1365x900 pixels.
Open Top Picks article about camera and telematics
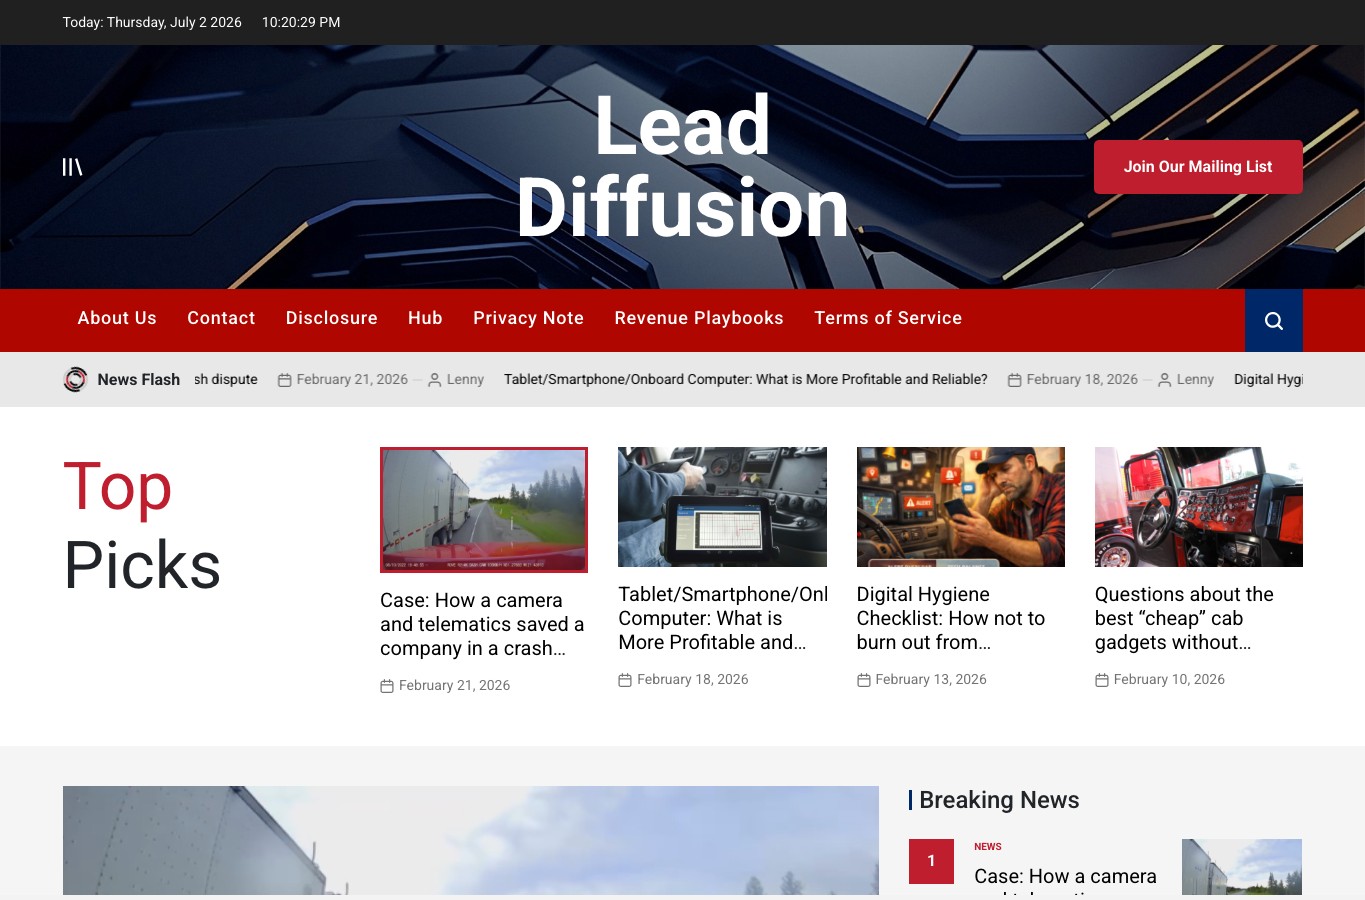coord(482,624)
